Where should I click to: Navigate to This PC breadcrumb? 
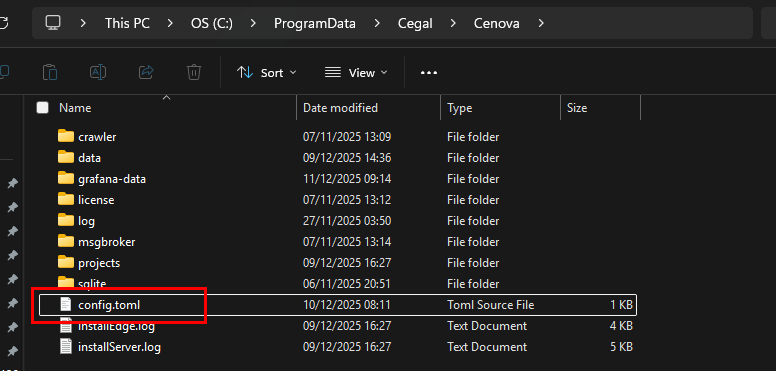coord(127,23)
